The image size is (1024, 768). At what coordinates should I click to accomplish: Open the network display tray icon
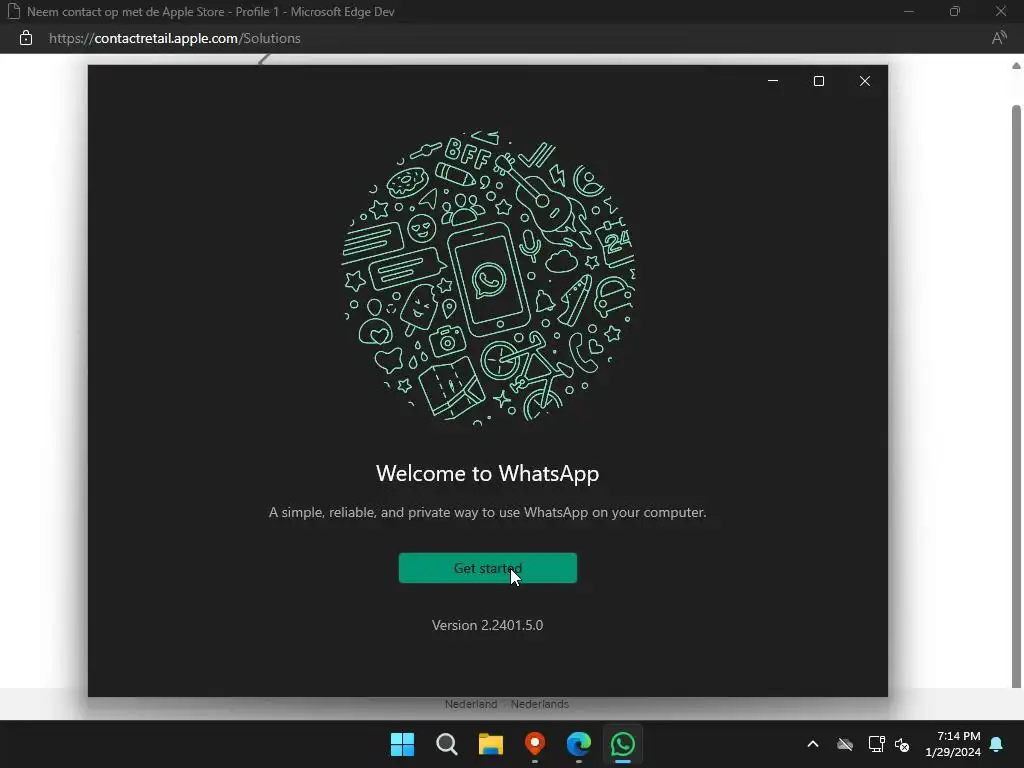click(876, 744)
